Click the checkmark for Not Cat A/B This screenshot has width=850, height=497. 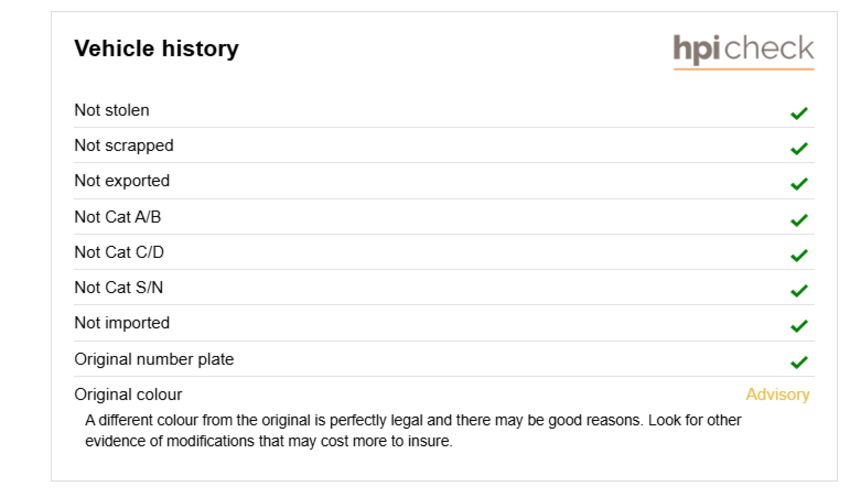[799, 220]
